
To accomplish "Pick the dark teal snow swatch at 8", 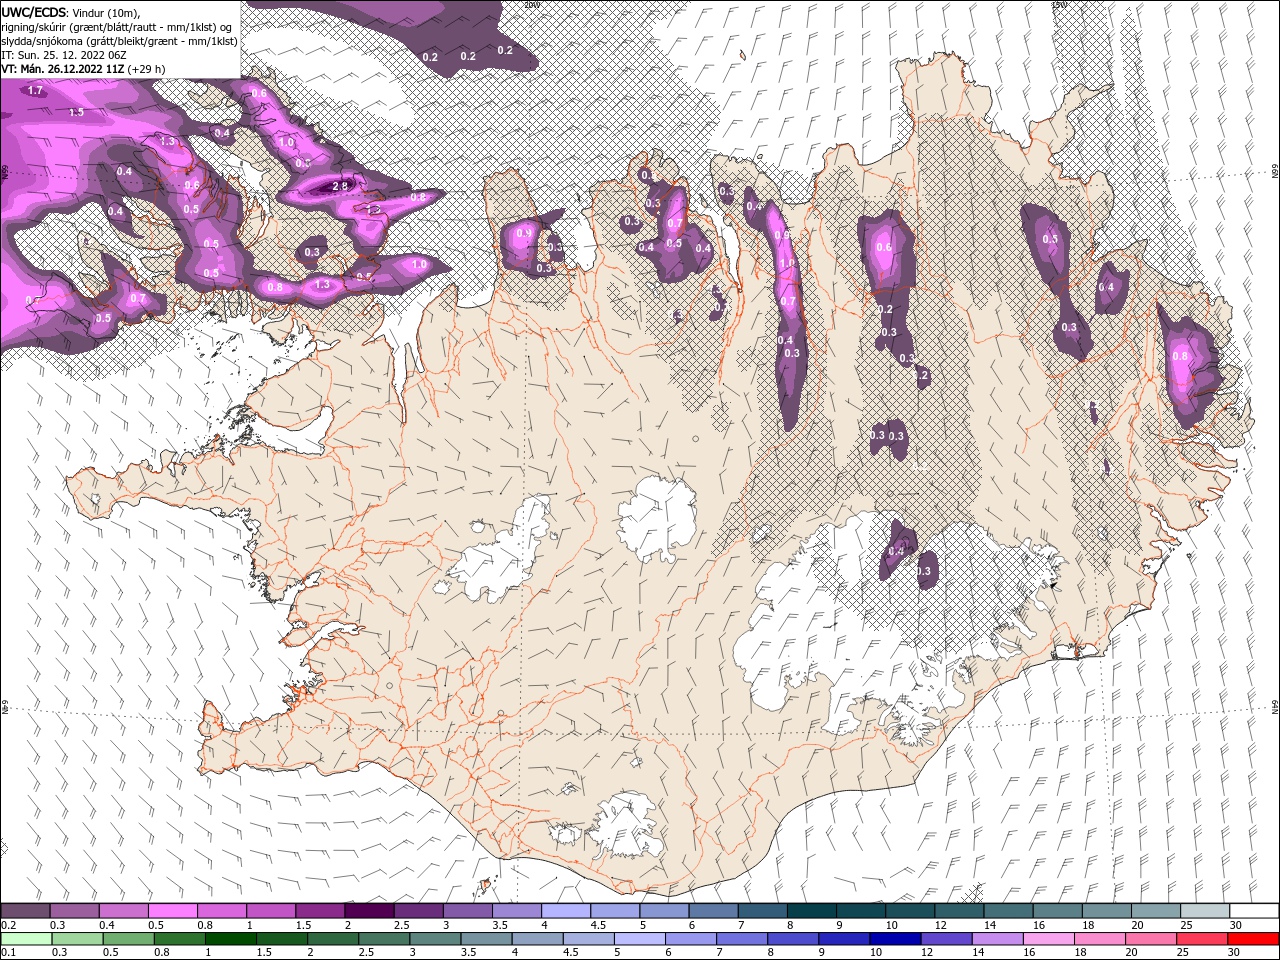I will (x=812, y=911).
